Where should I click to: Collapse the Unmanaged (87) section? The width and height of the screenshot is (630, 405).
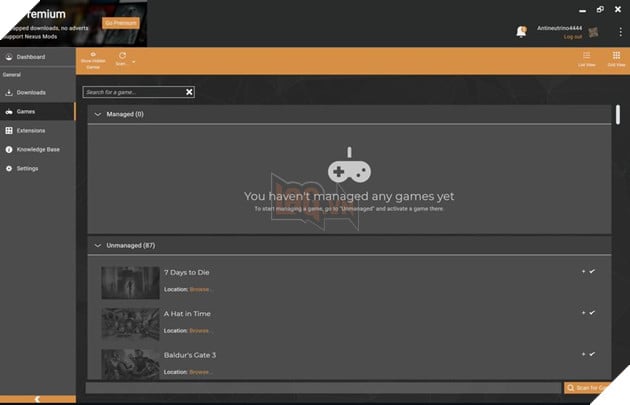(x=98, y=245)
